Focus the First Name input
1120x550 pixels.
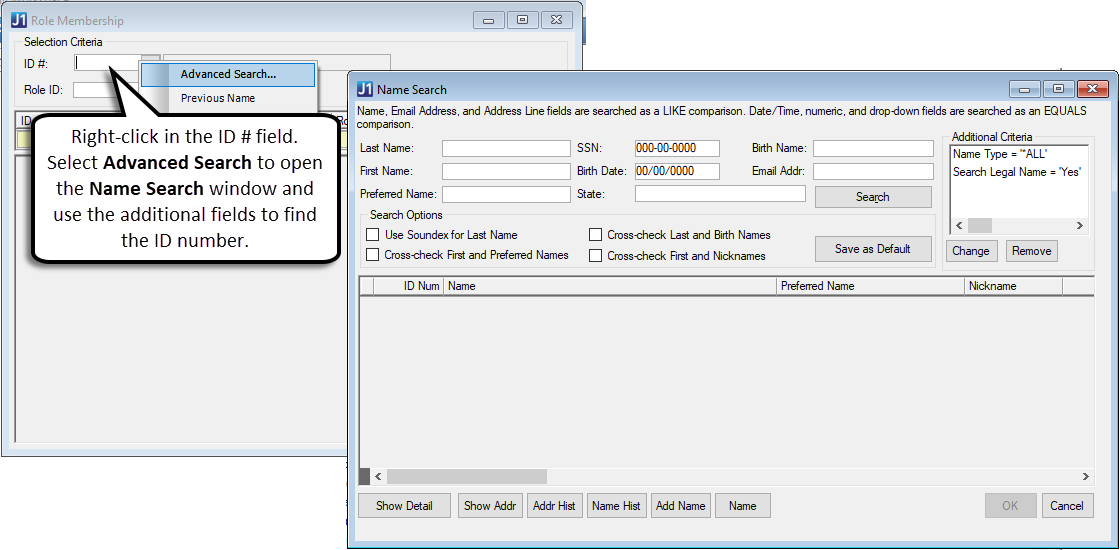[x=506, y=171]
